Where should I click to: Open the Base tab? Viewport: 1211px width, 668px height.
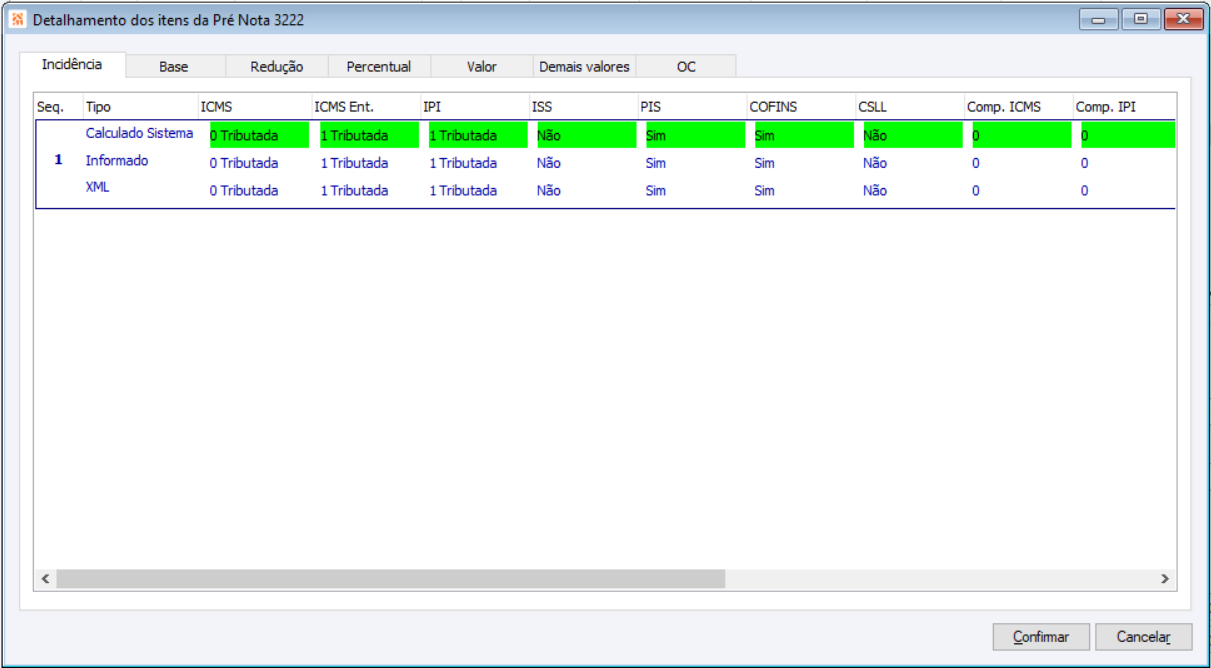[174, 66]
